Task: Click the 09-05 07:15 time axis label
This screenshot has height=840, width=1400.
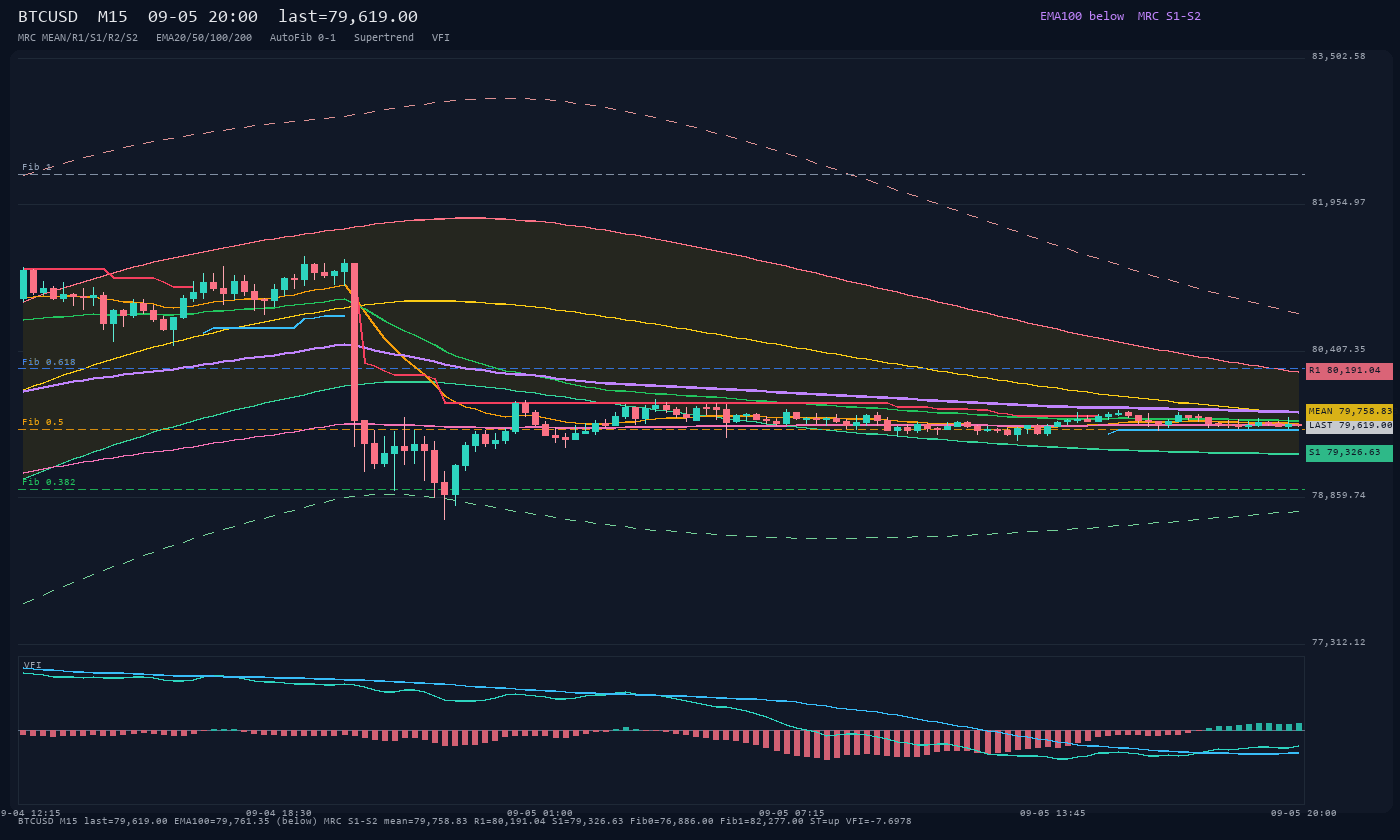Action: 792,813
